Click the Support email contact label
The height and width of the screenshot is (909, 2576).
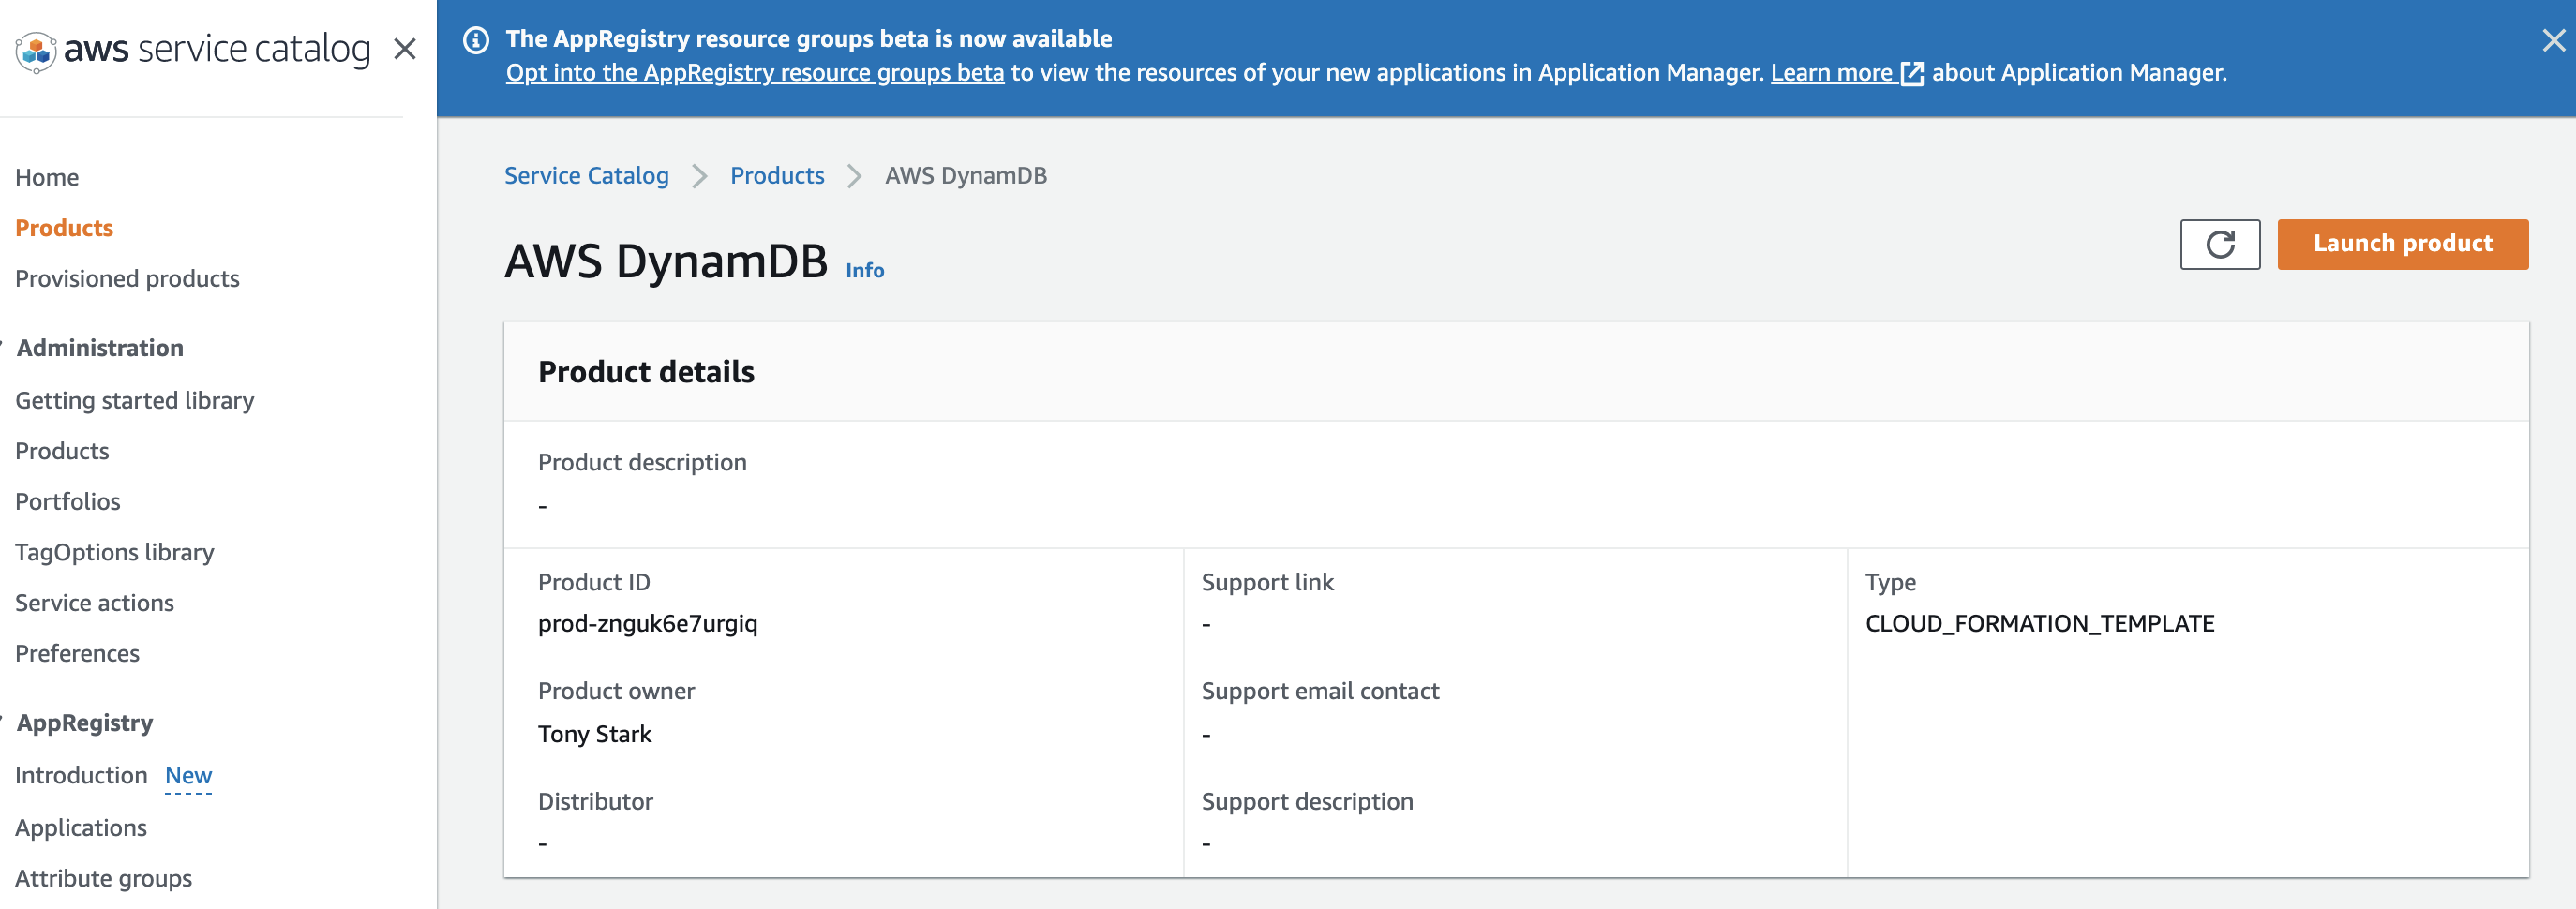click(x=1320, y=691)
